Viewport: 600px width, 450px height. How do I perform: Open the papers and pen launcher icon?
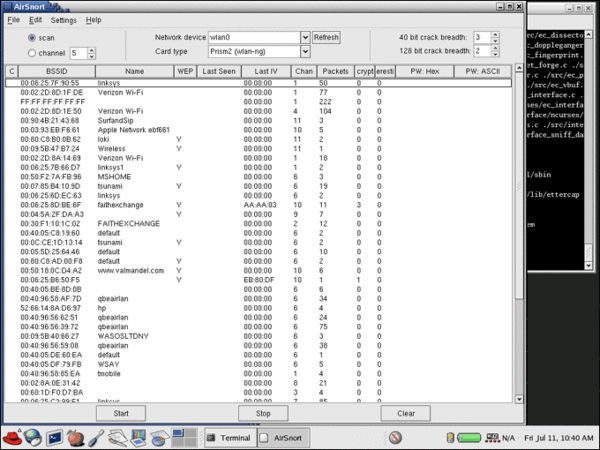coord(117,438)
